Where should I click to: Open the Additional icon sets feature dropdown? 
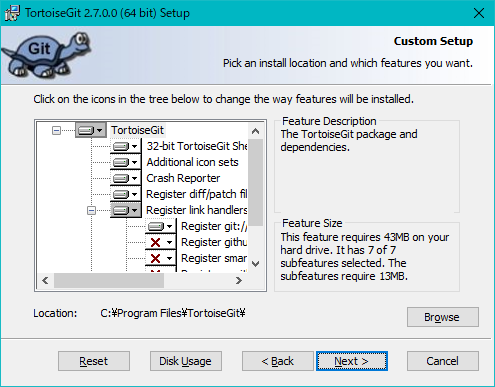[125, 162]
